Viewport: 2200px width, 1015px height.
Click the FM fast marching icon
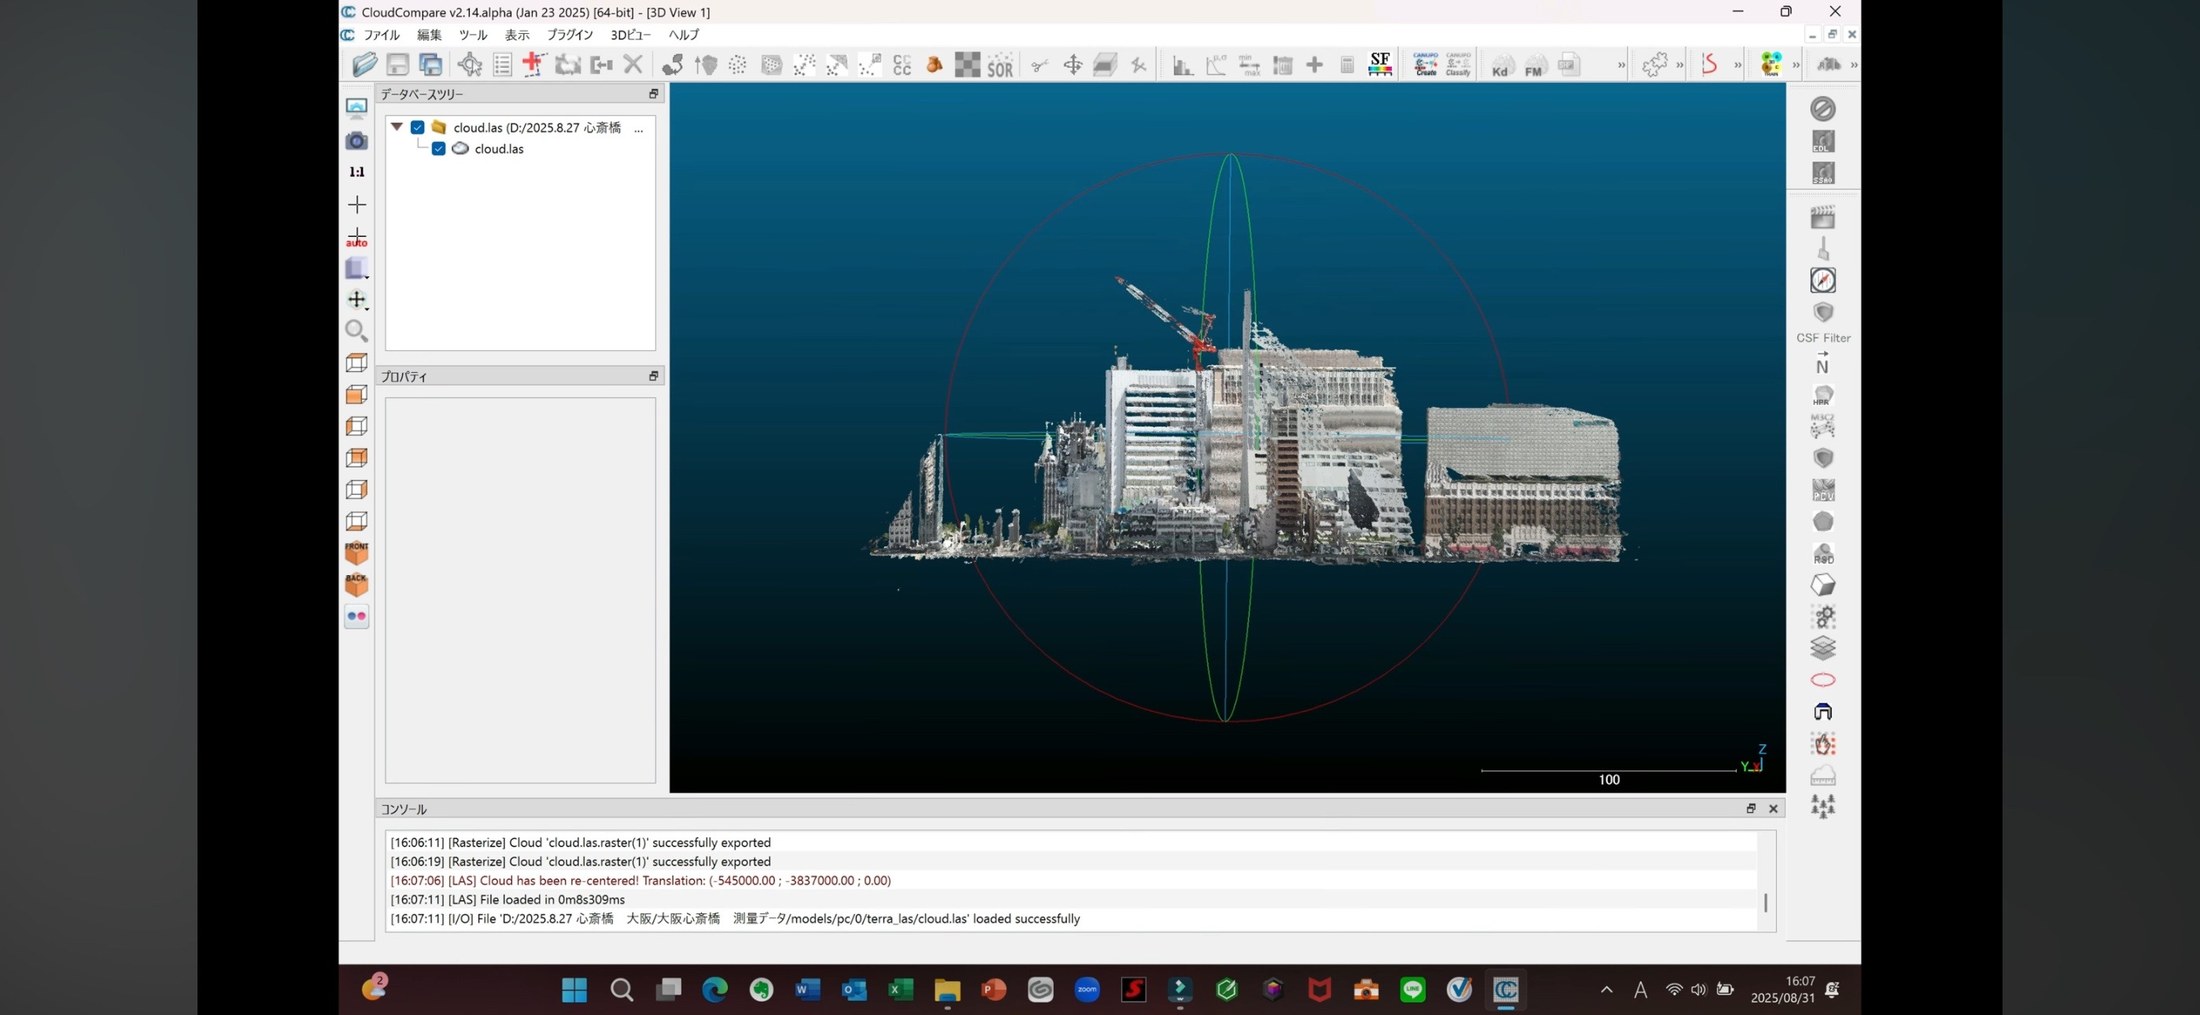pos(1534,66)
